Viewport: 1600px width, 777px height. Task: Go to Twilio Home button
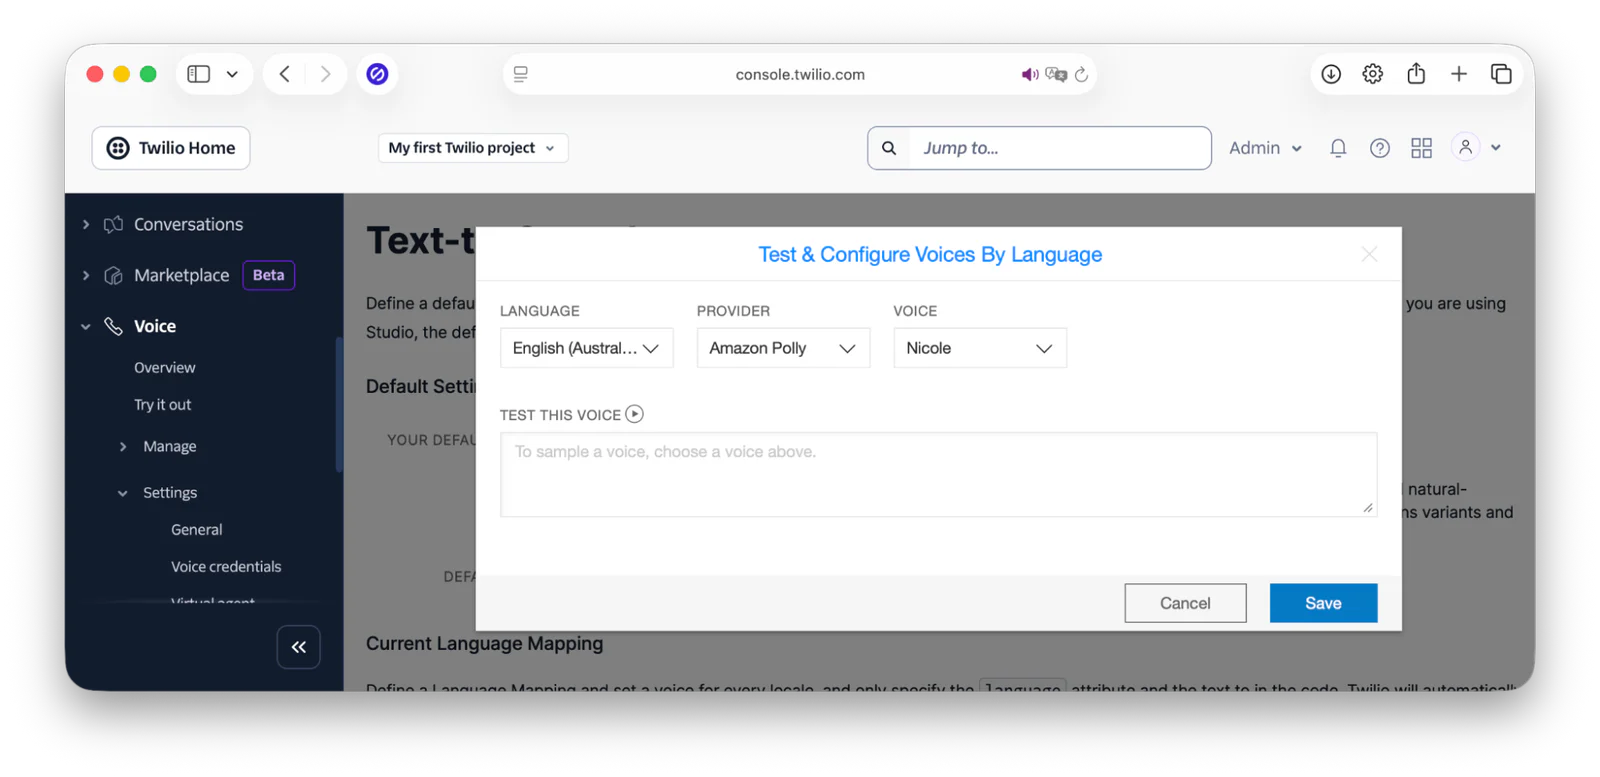coord(171,148)
